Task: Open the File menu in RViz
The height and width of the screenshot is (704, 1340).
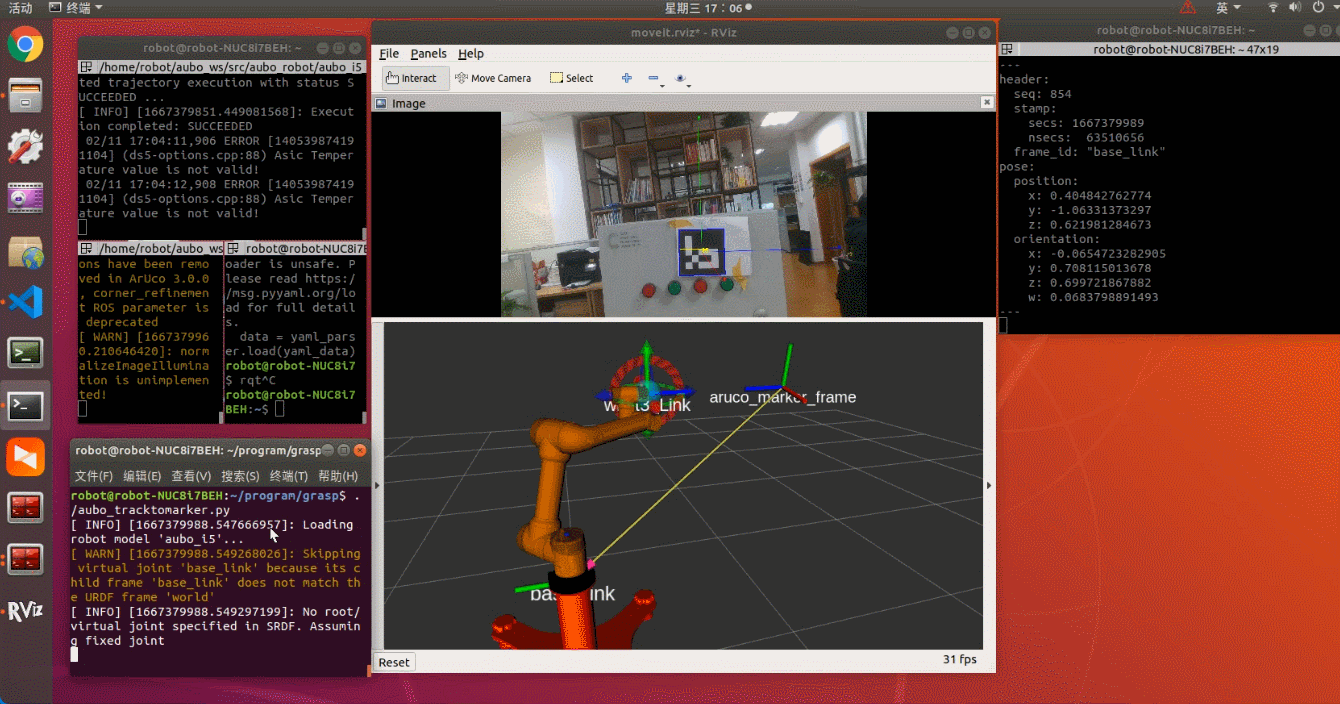Action: [389, 54]
